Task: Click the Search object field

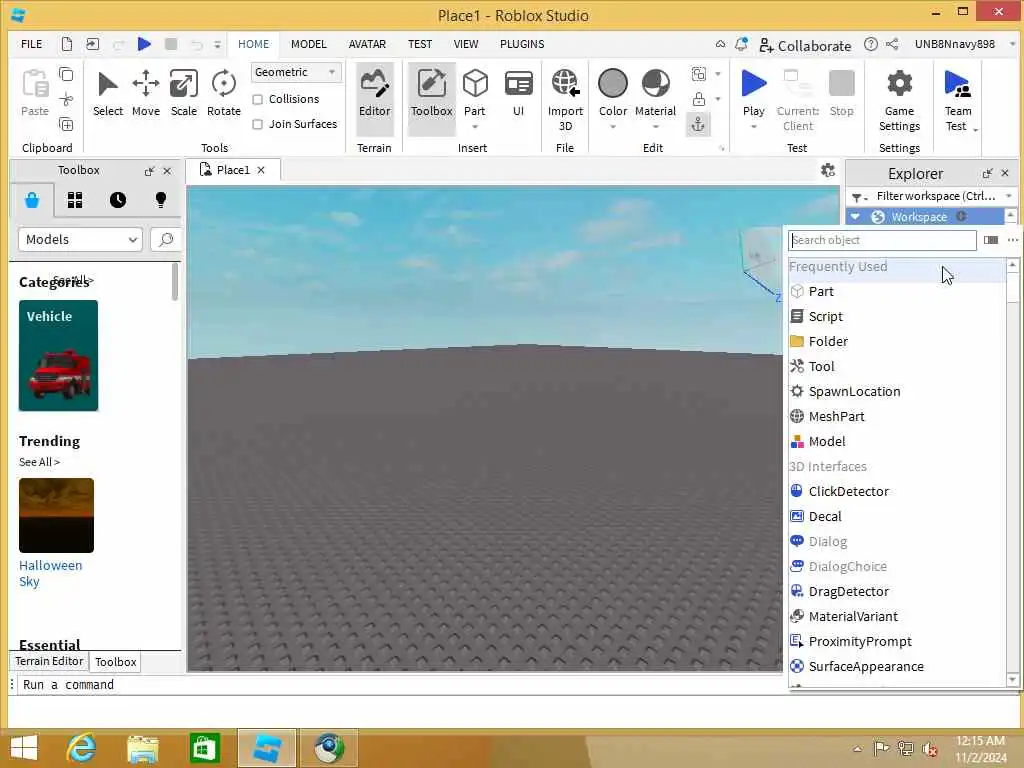Action: click(882, 240)
